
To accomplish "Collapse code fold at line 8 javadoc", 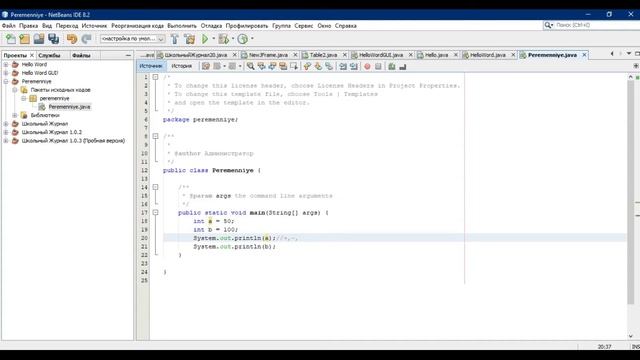I will tap(156, 136).
